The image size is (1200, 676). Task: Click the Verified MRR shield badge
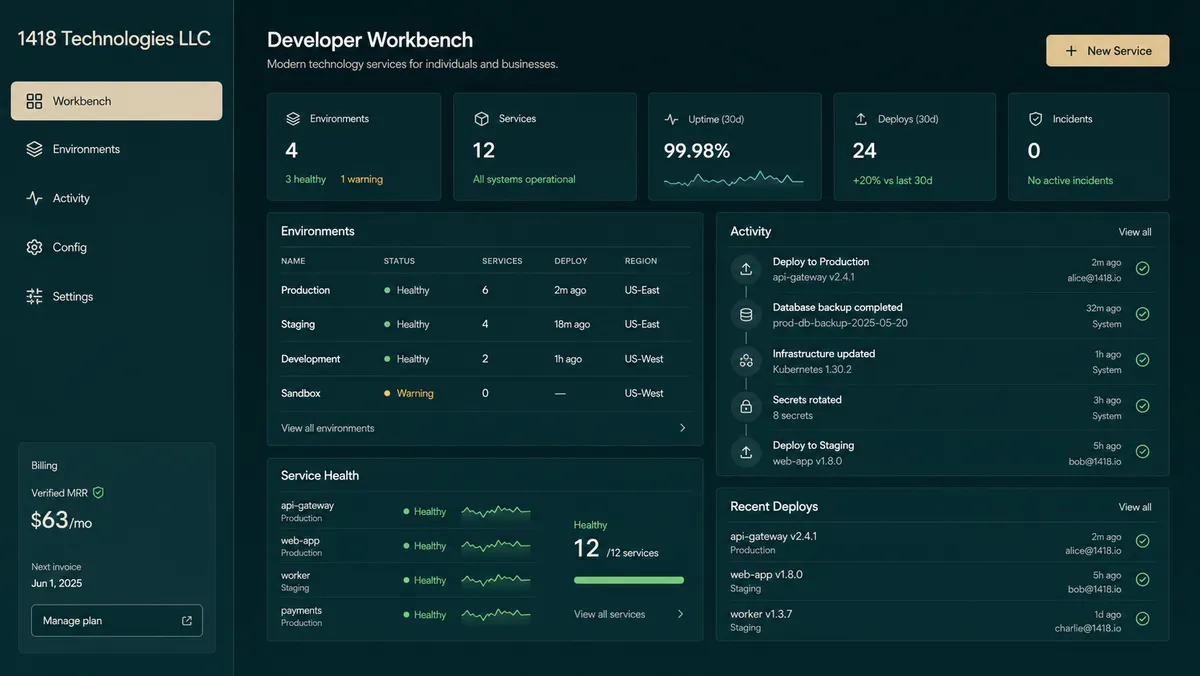tap(98, 493)
